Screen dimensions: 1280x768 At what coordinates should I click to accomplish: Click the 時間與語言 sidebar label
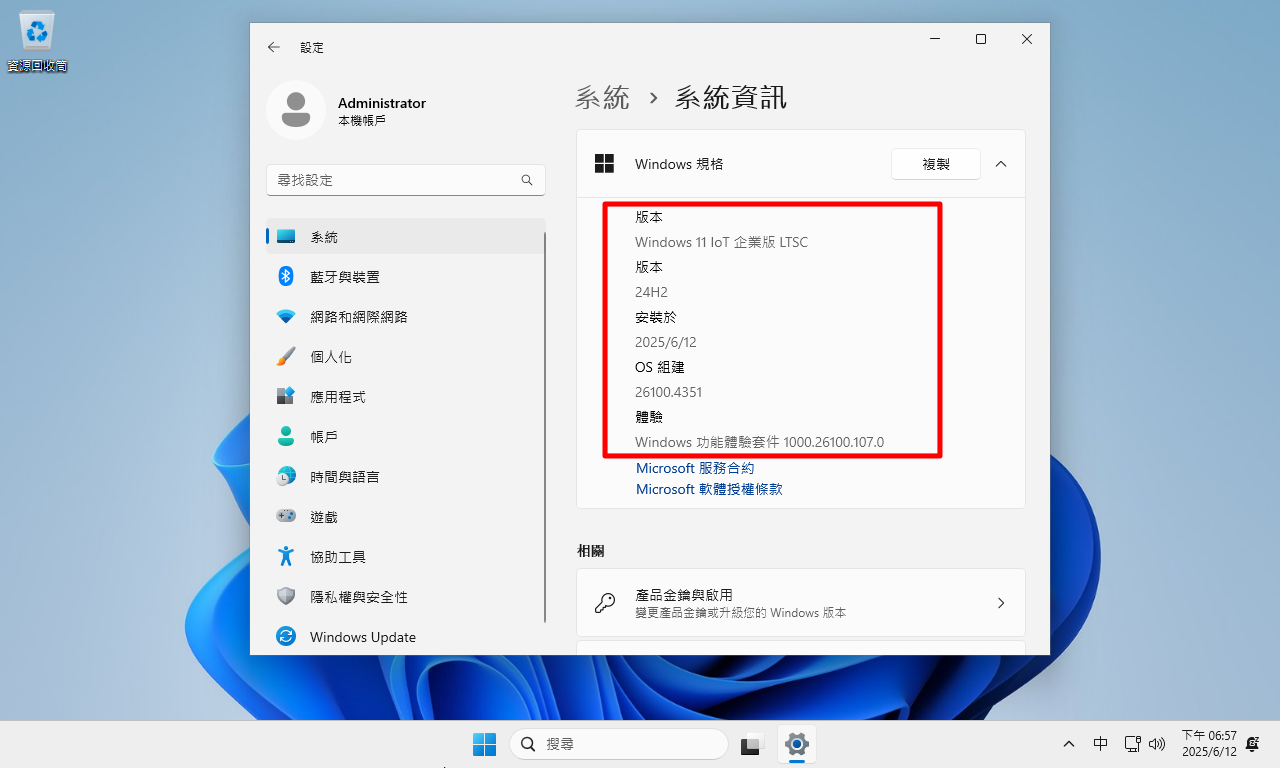(345, 477)
